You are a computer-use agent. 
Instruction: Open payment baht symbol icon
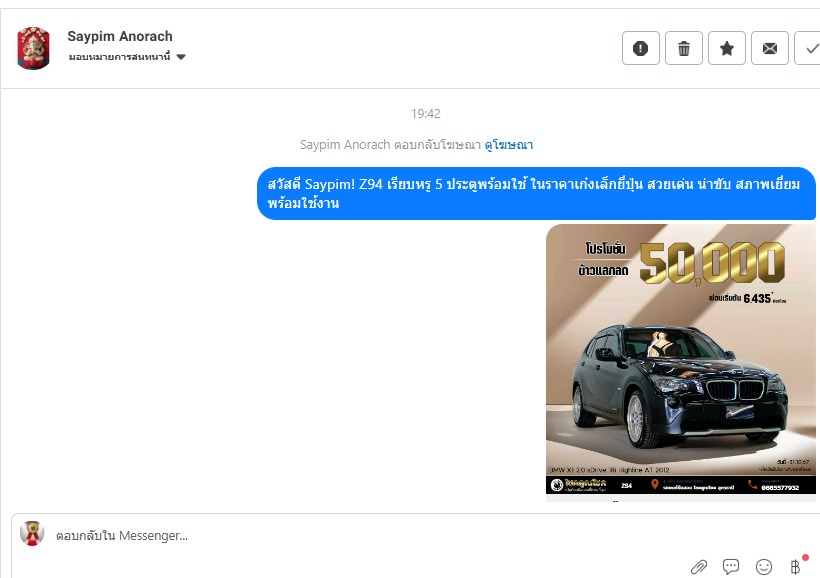point(795,566)
